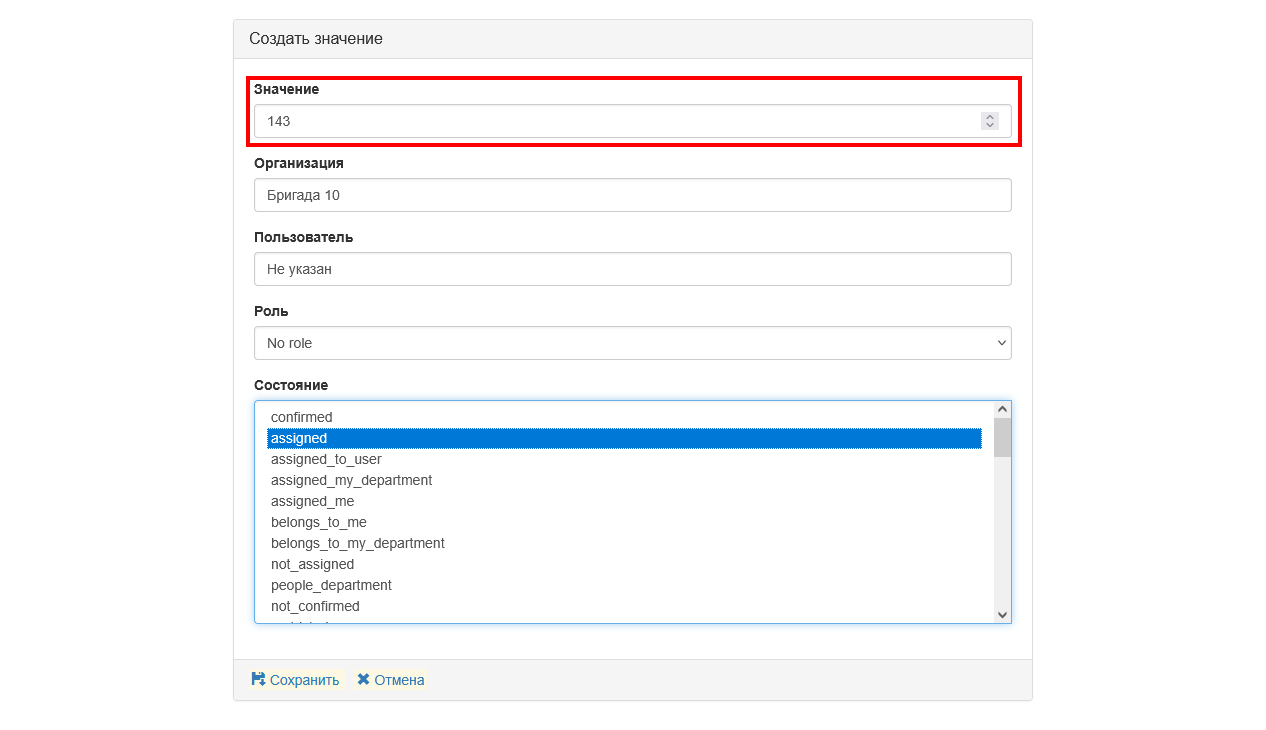Image resolution: width=1266 pixels, height=730 pixels.
Task: Increase value with stepper up arrow
Action: coord(990,116)
